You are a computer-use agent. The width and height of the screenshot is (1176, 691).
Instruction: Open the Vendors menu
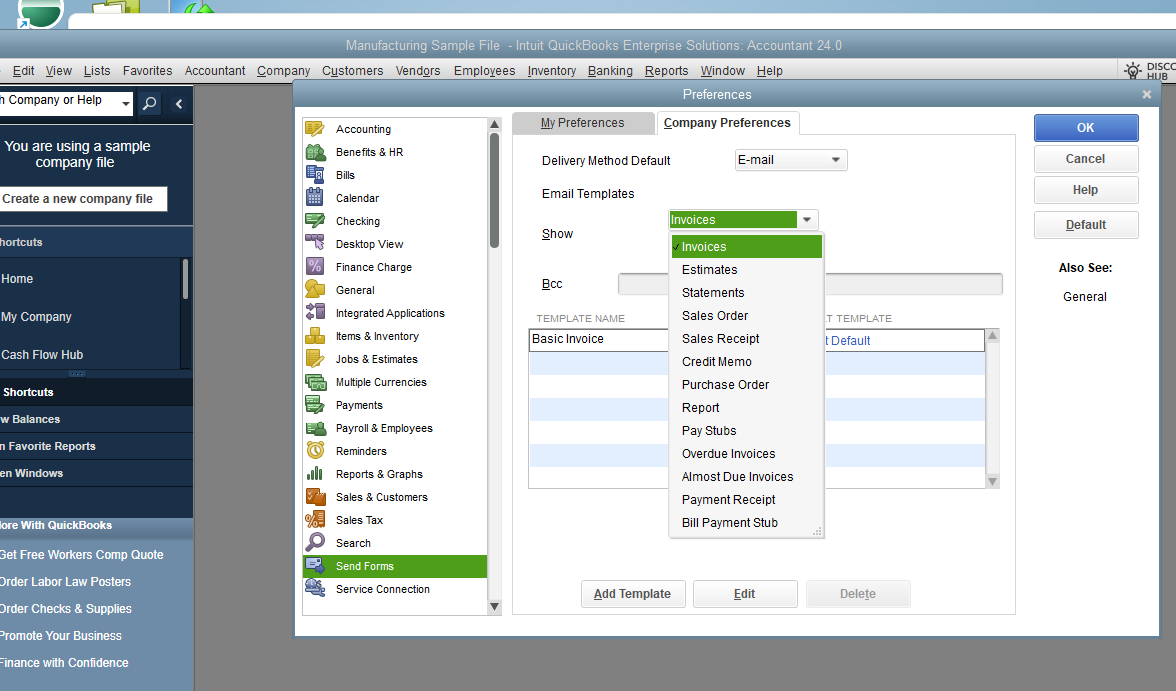coord(418,71)
